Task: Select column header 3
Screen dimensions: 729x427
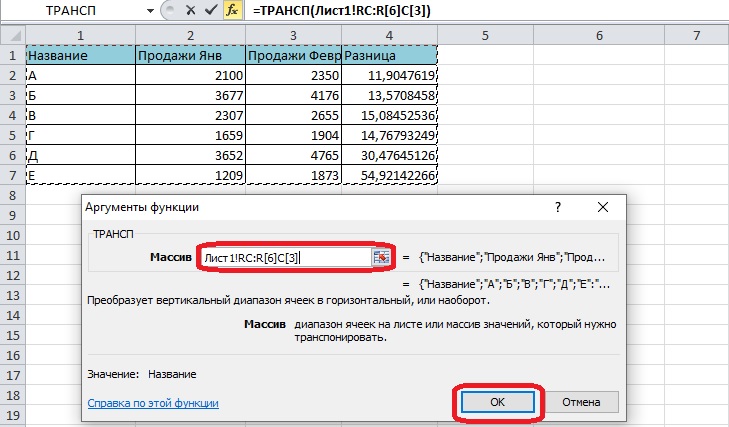Action: tap(293, 35)
